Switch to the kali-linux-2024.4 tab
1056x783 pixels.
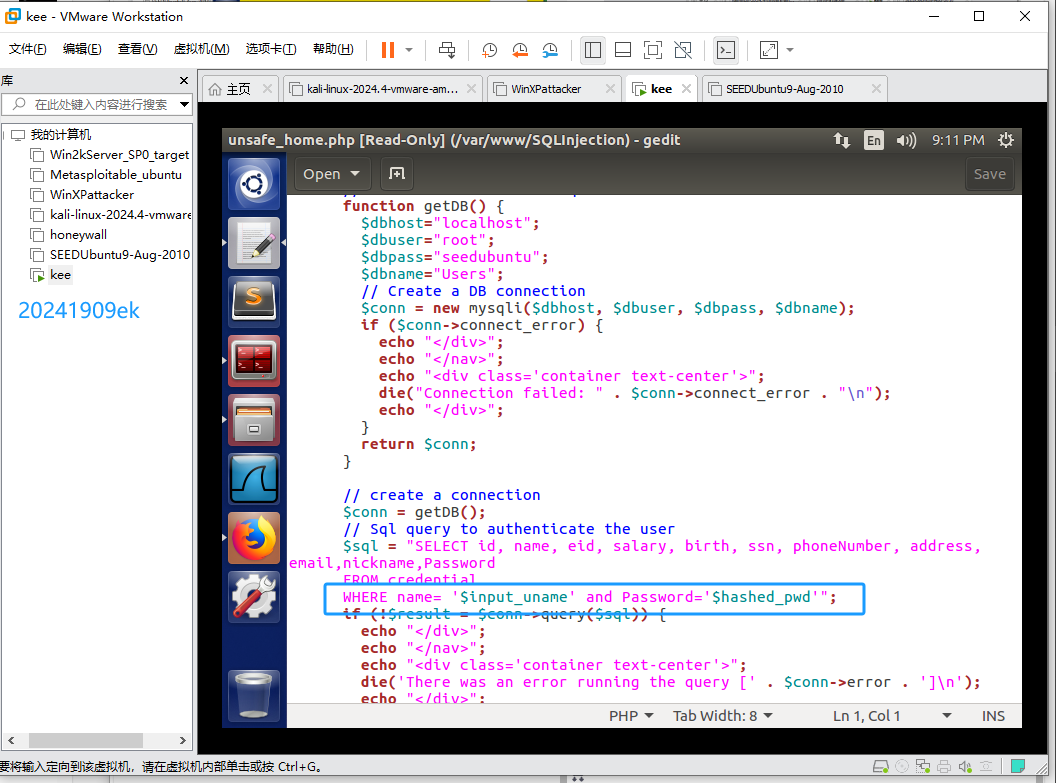pos(382,89)
